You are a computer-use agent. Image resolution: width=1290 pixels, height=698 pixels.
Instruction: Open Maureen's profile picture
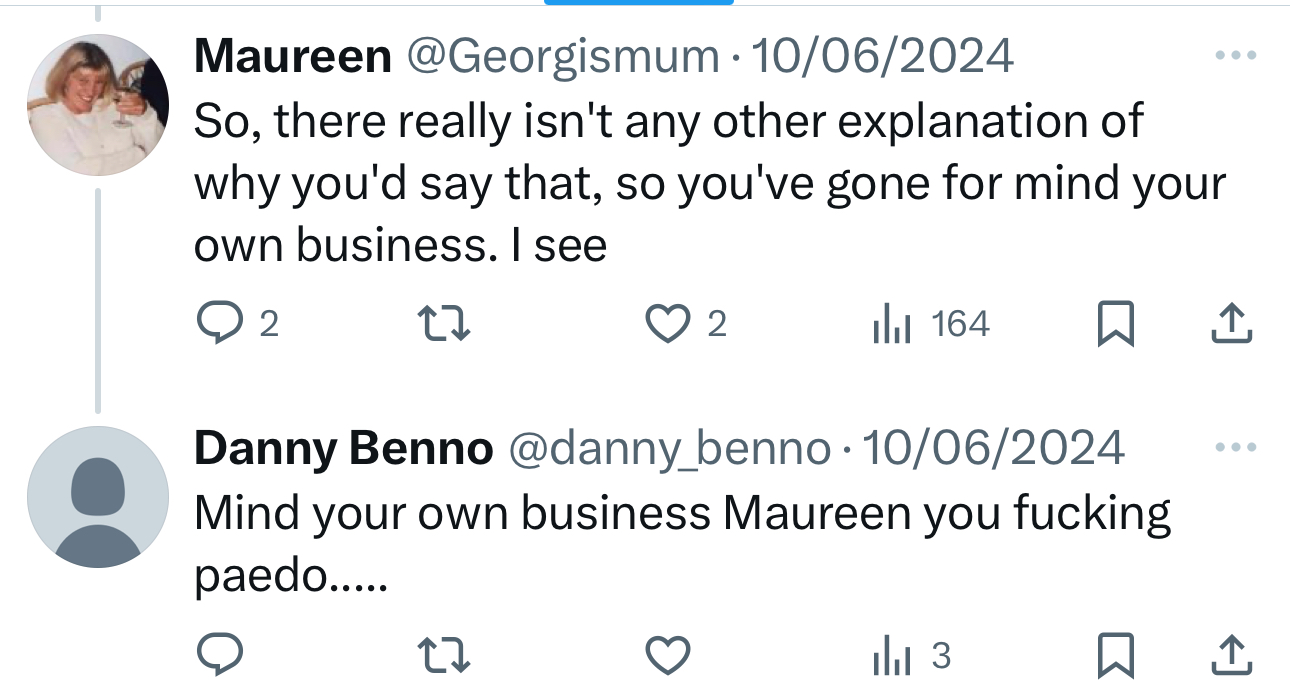click(x=97, y=105)
